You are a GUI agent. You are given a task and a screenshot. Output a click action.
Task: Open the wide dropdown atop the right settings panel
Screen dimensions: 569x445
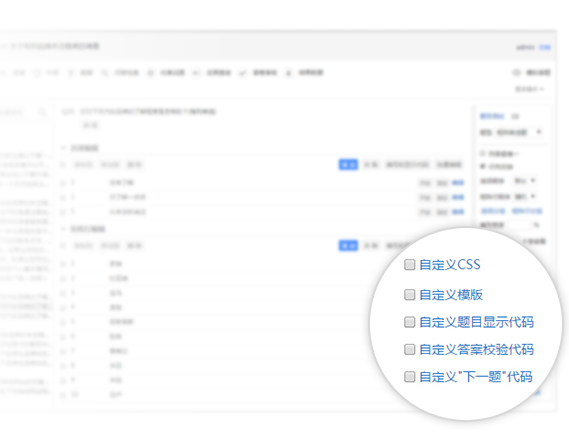click(519, 132)
